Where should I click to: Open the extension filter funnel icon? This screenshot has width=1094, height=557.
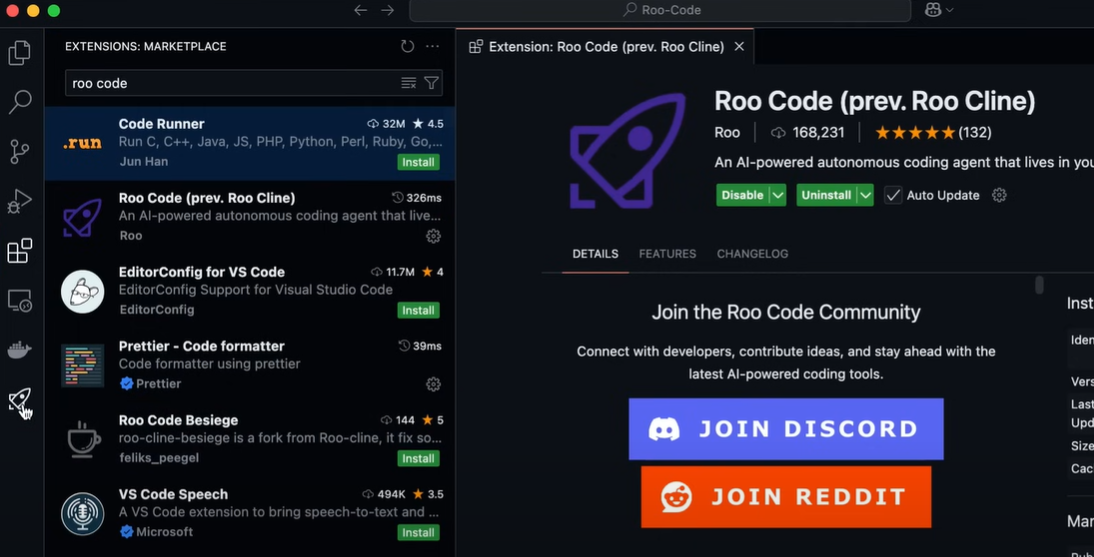432,83
